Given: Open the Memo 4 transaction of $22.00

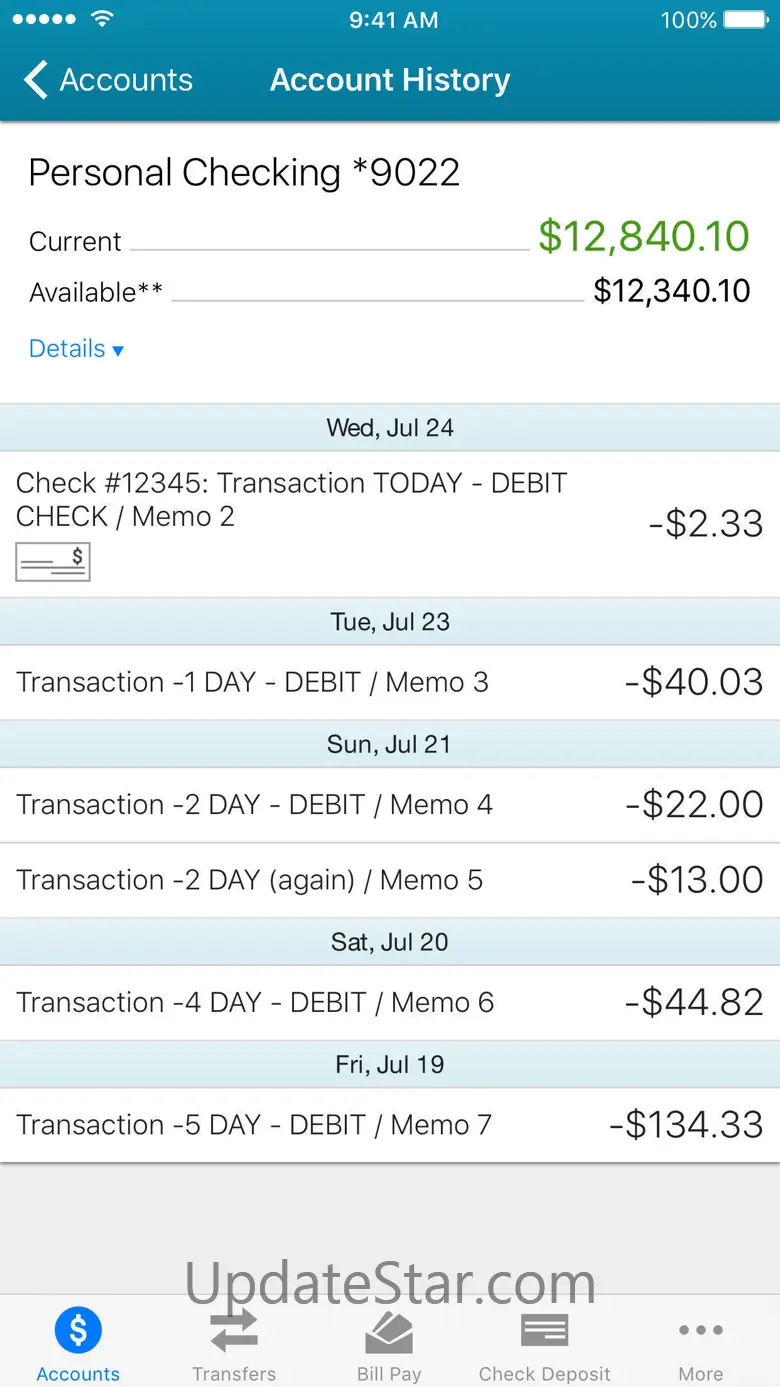Looking at the screenshot, I should coord(390,805).
